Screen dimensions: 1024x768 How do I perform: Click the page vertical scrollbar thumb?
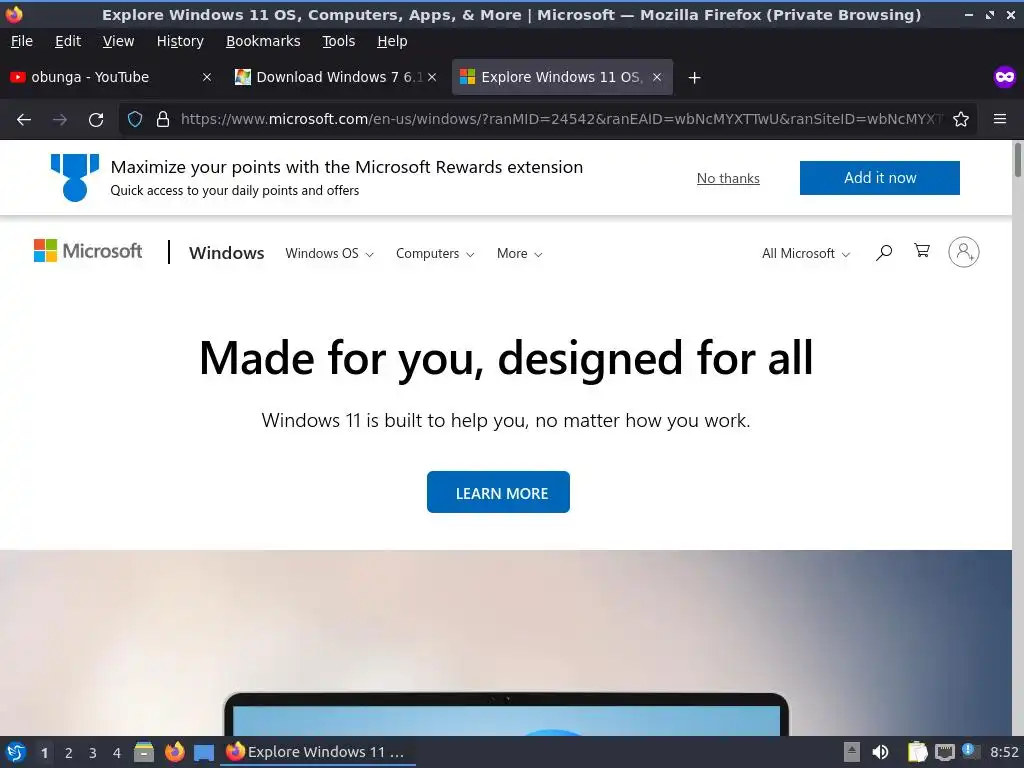pos(1017,160)
